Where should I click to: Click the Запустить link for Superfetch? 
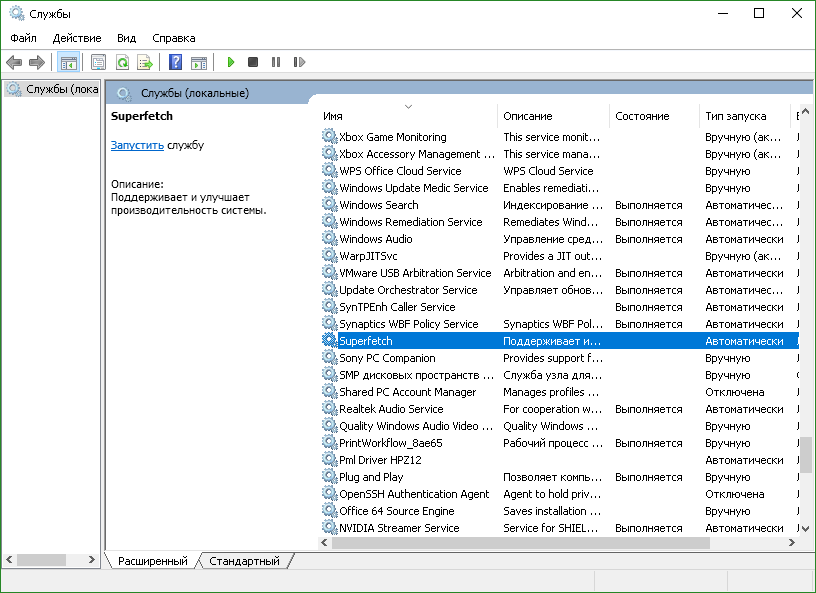coord(136,145)
